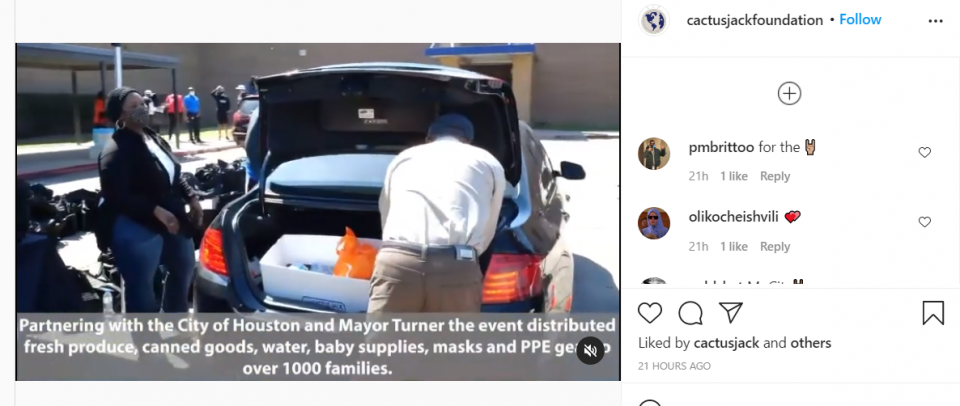The image size is (960, 406).
Task: View likes on pmbrittoo's comment
Action: coord(733,176)
